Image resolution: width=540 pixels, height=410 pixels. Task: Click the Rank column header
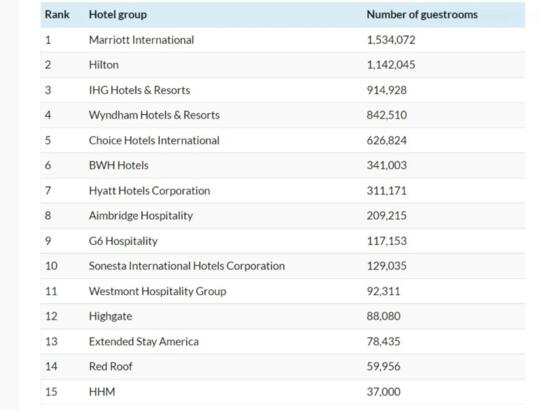pos(57,14)
